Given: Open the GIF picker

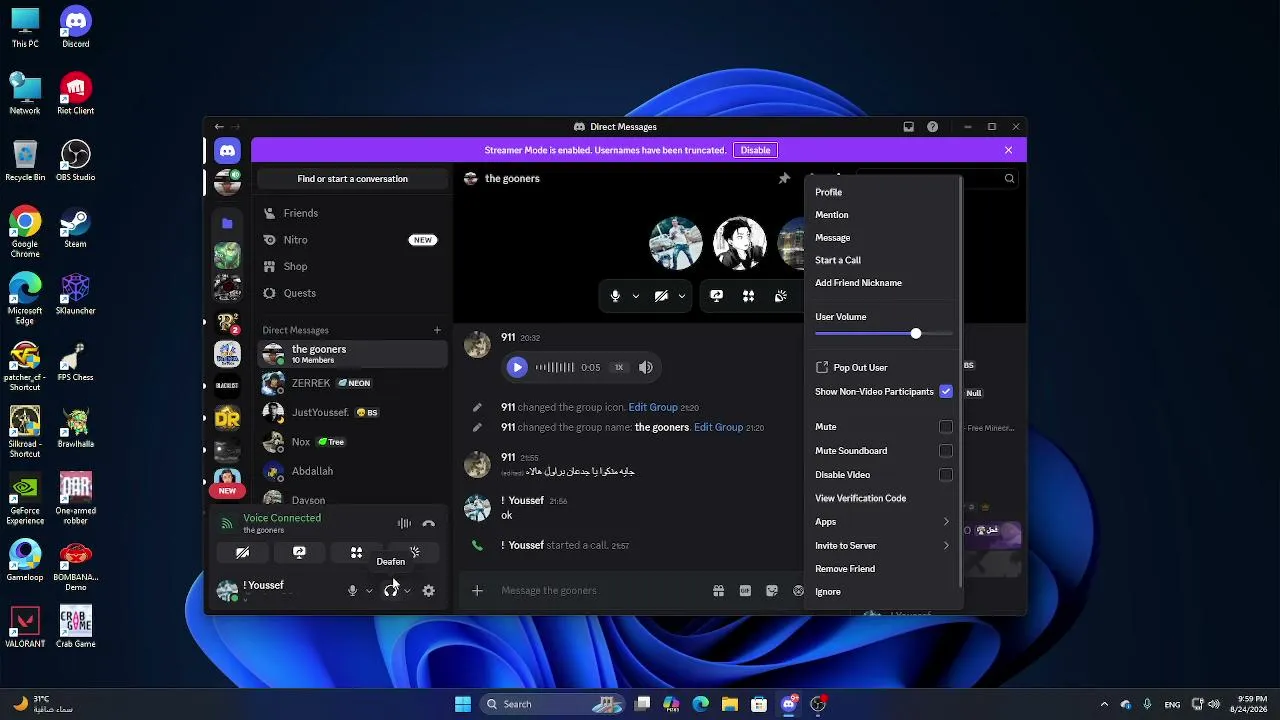Looking at the screenshot, I should (x=745, y=591).
